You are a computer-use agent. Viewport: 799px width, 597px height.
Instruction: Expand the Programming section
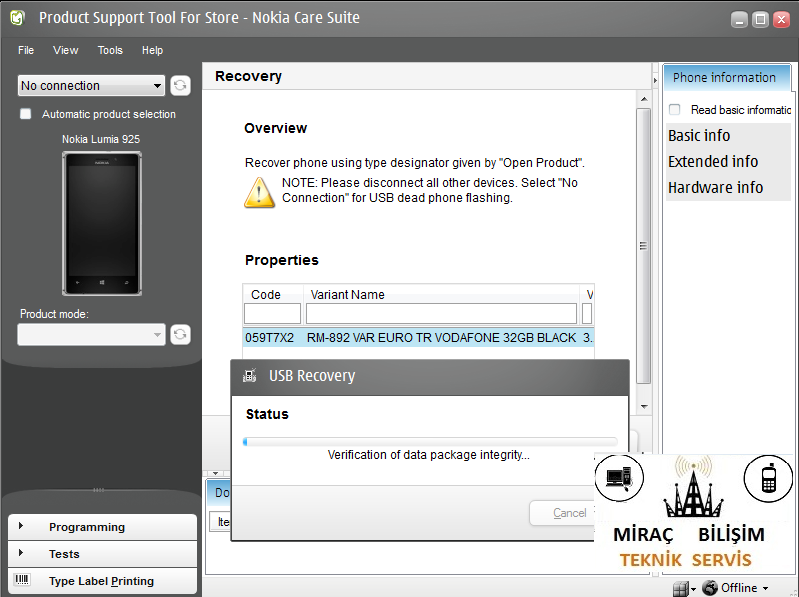pyautogui.click(x=102, y=527)
